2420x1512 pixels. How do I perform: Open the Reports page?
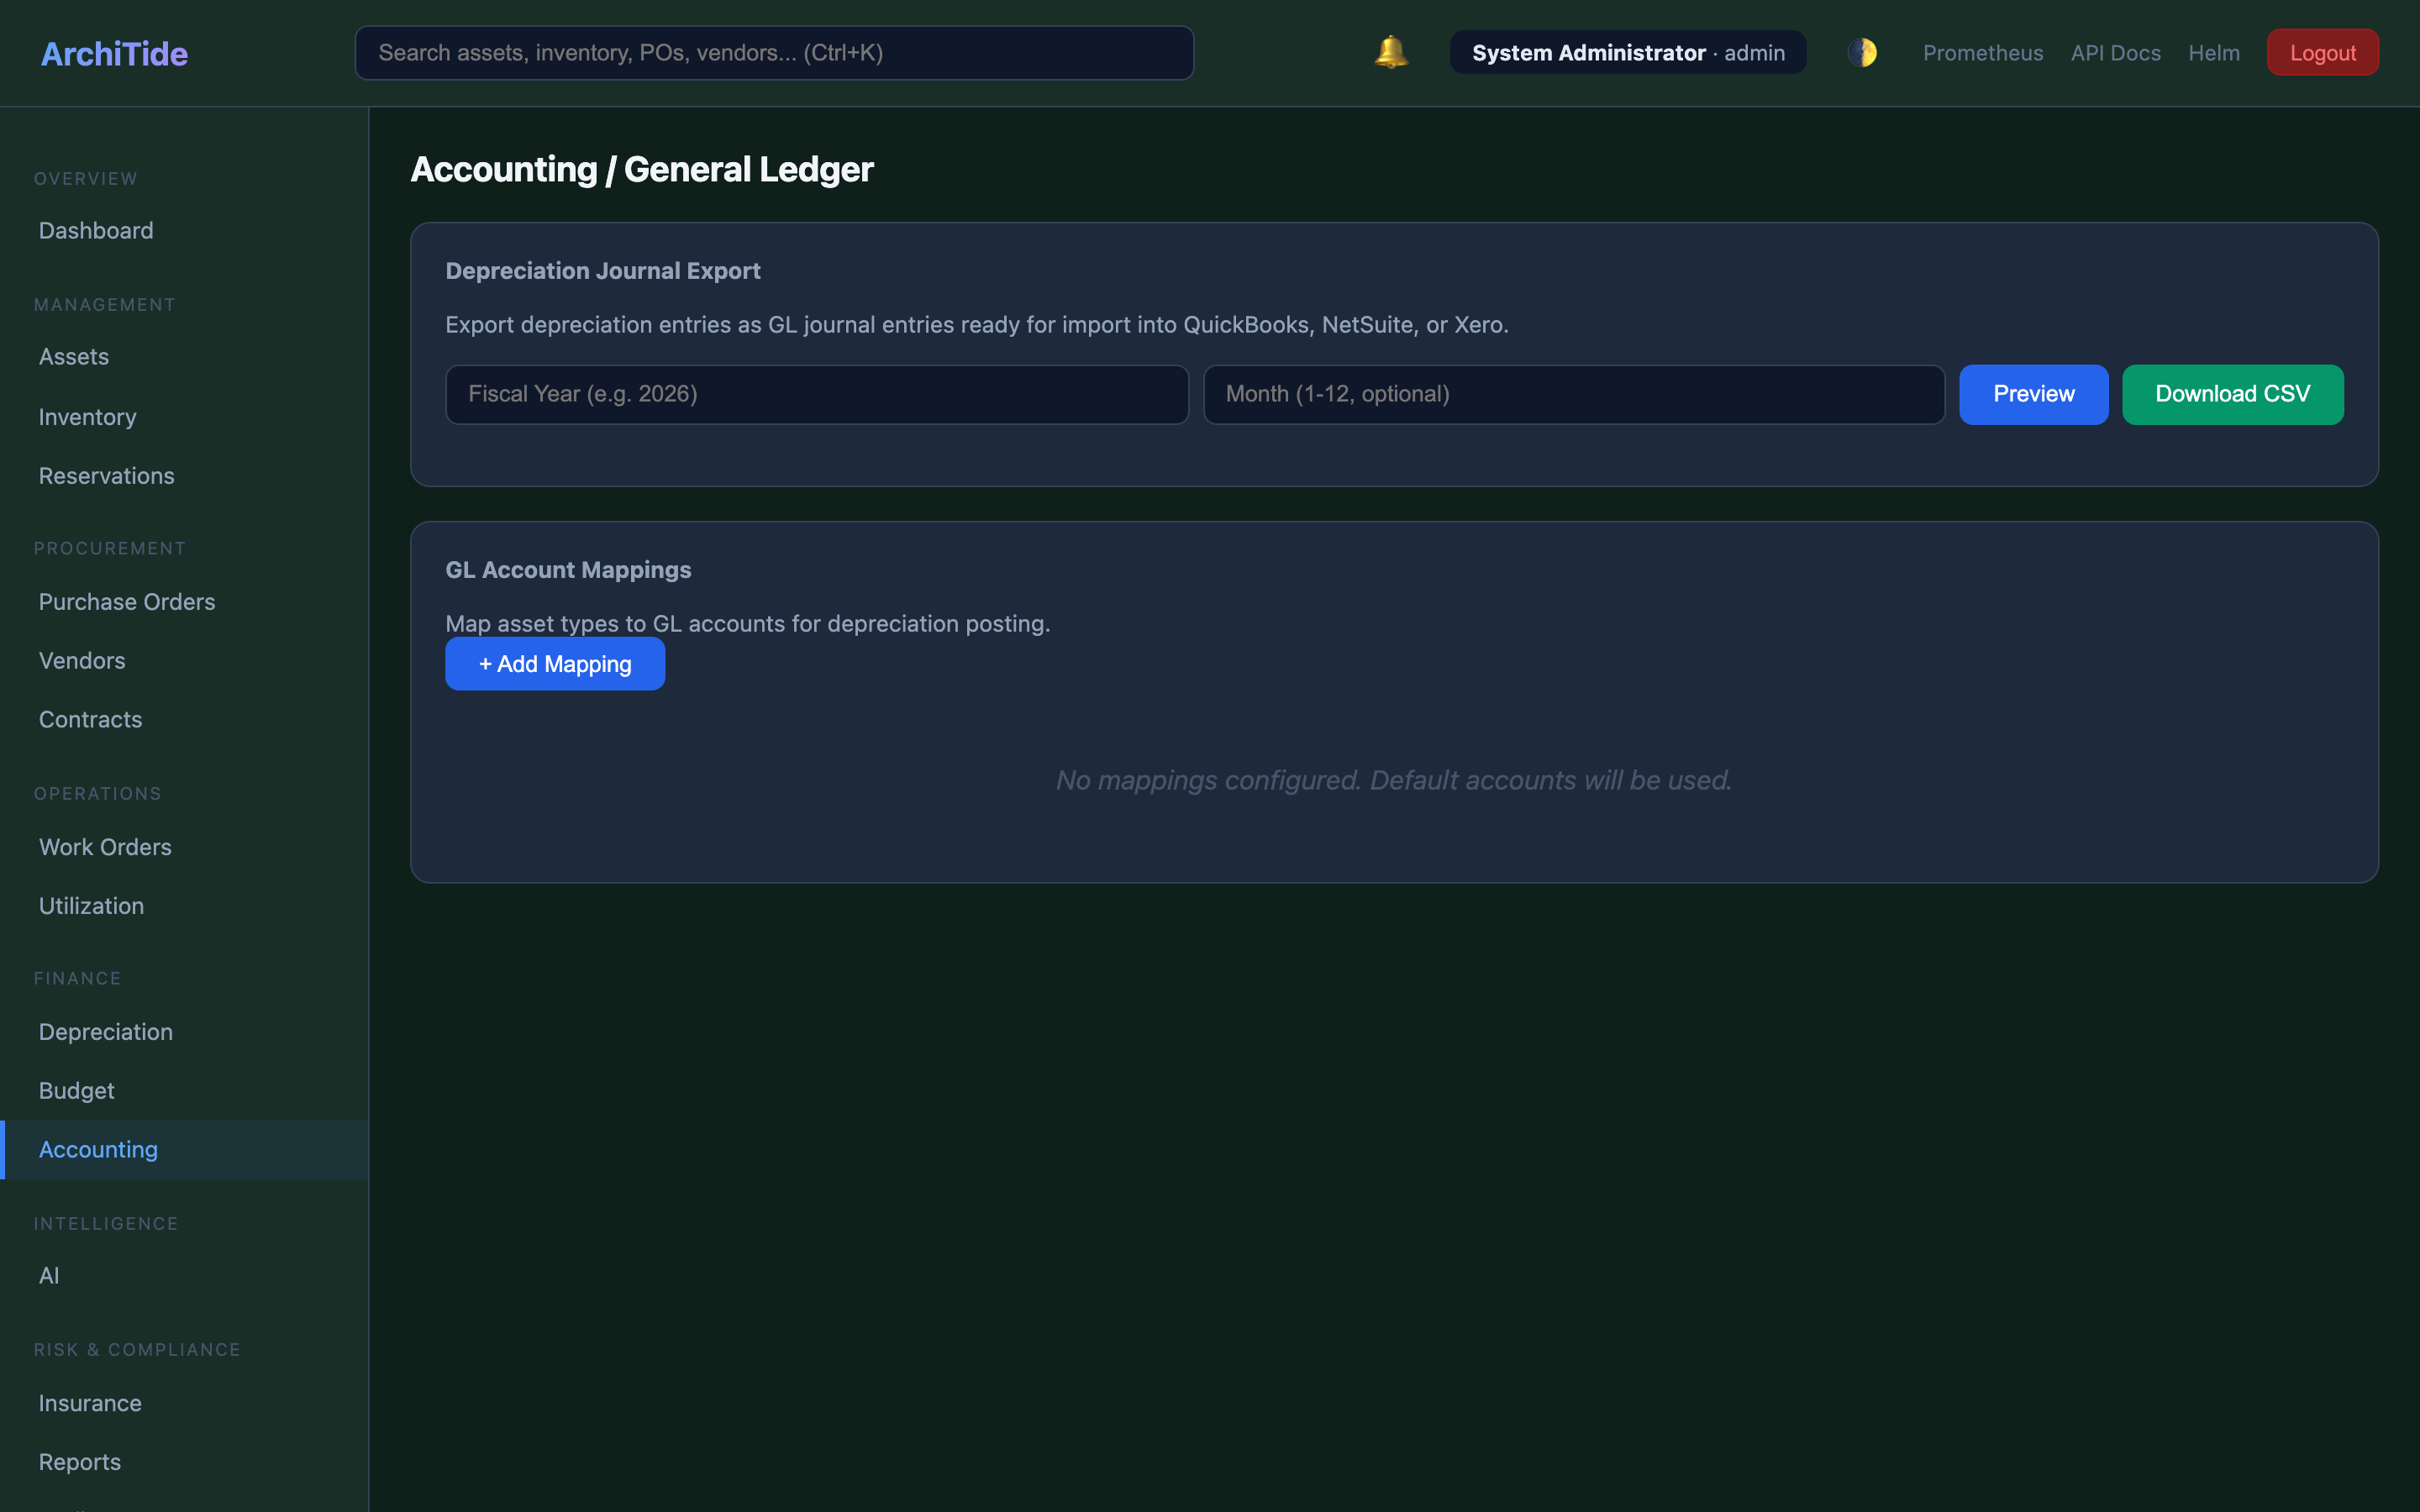click(x=79, y=1461)
